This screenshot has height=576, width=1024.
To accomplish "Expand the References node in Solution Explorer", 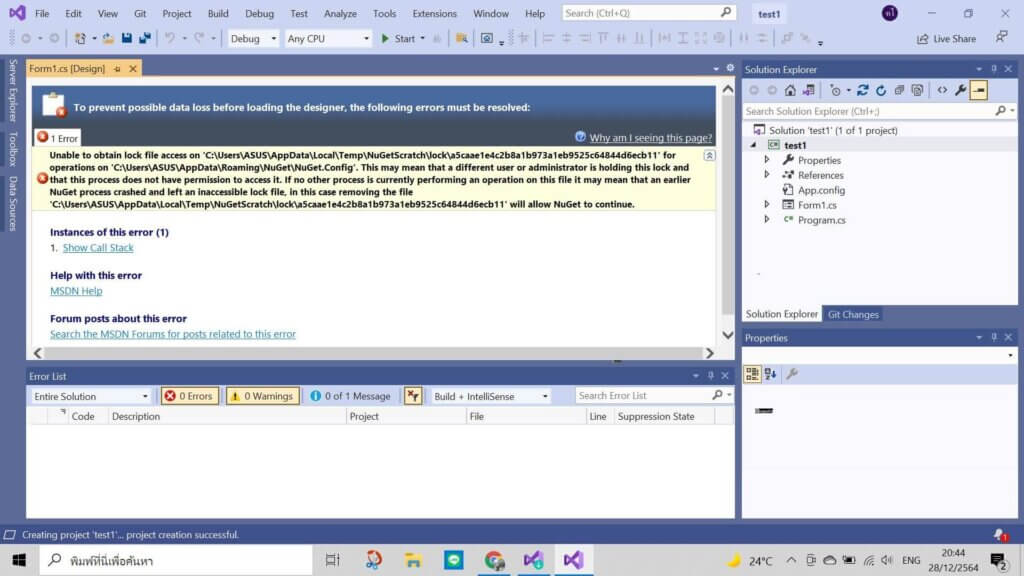I will (767, 175).
